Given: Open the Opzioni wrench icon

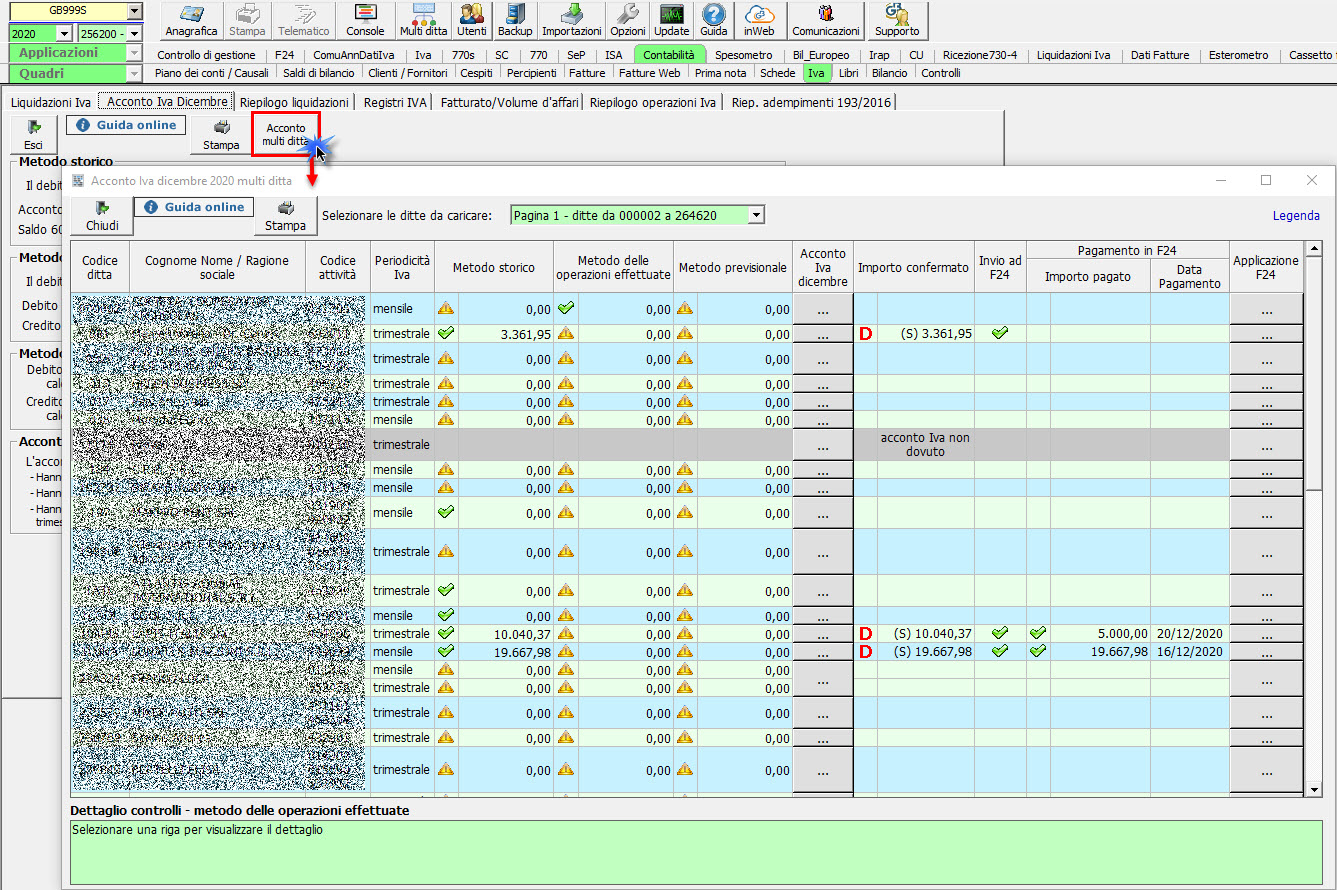Looking at the screenshot, I should [628, 20].
